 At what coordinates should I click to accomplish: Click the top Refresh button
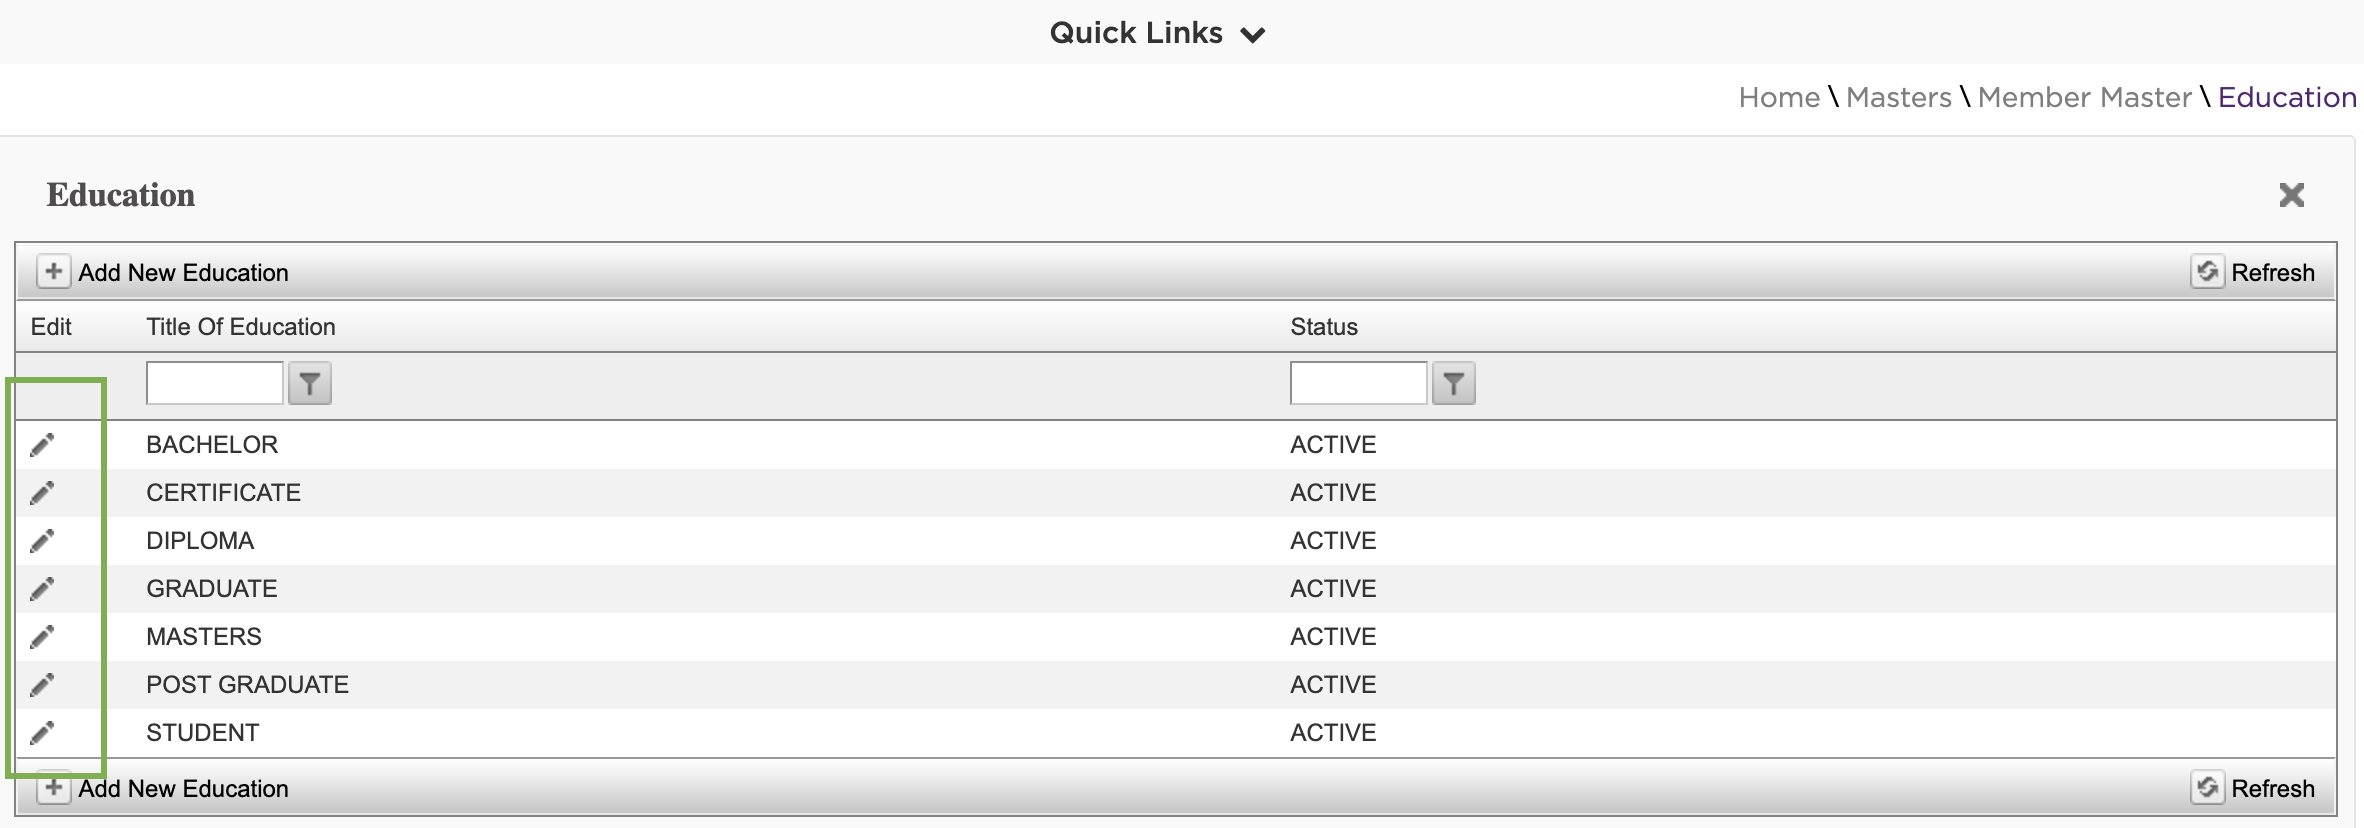[2253, 272]
